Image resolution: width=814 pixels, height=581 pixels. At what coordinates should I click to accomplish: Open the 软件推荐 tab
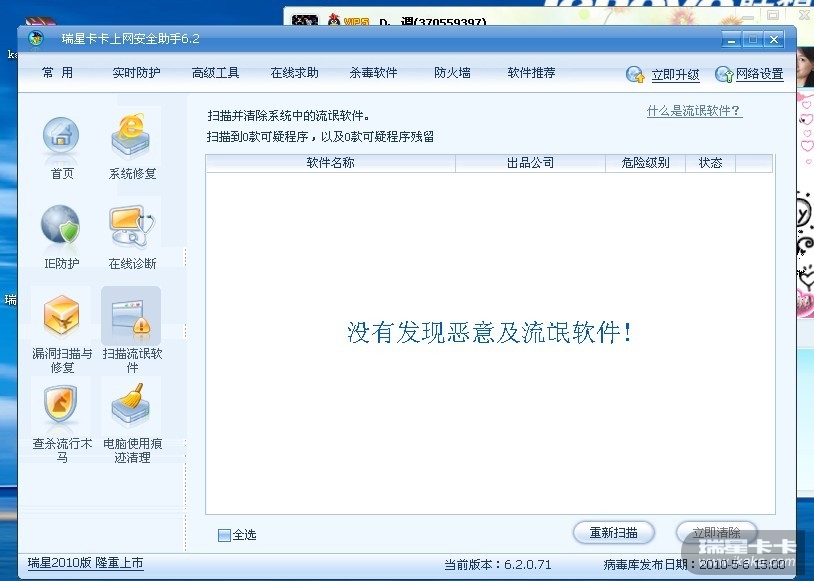tap(531, 73)
